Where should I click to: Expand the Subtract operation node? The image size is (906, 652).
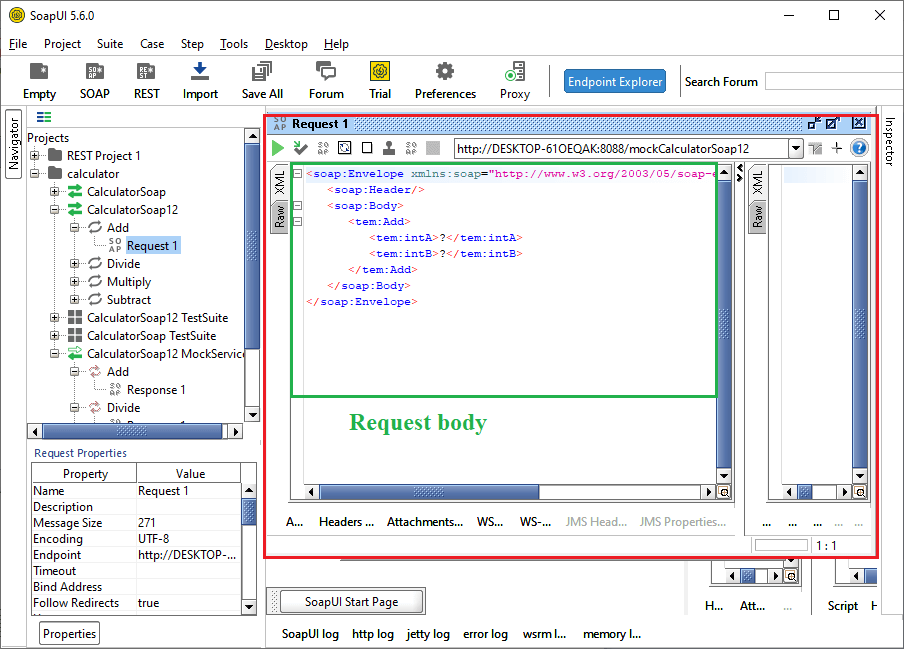[x=75, y=299]
